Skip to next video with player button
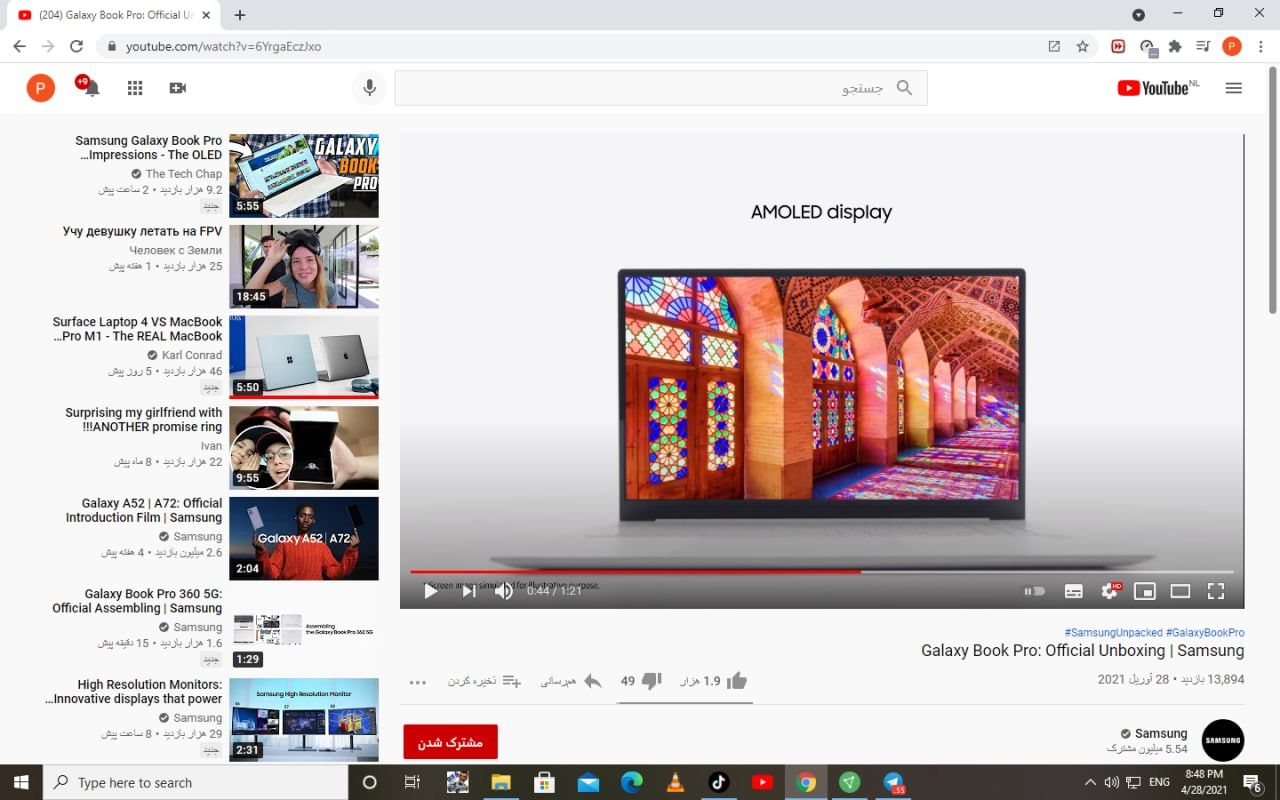 tap(468, 591)
